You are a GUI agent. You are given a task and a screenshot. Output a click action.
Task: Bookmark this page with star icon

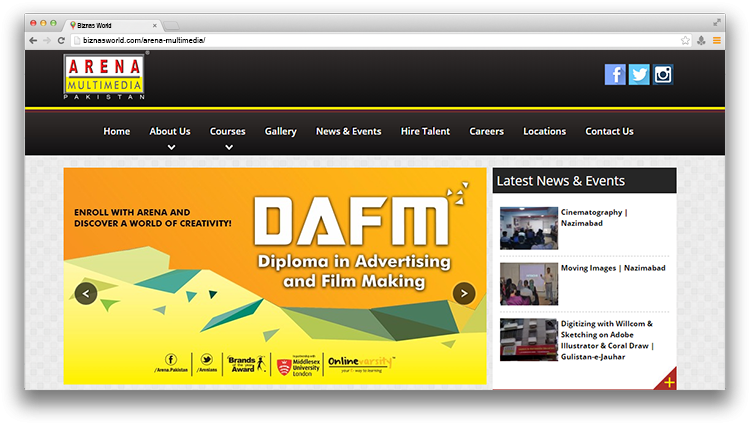coord(685,40)
